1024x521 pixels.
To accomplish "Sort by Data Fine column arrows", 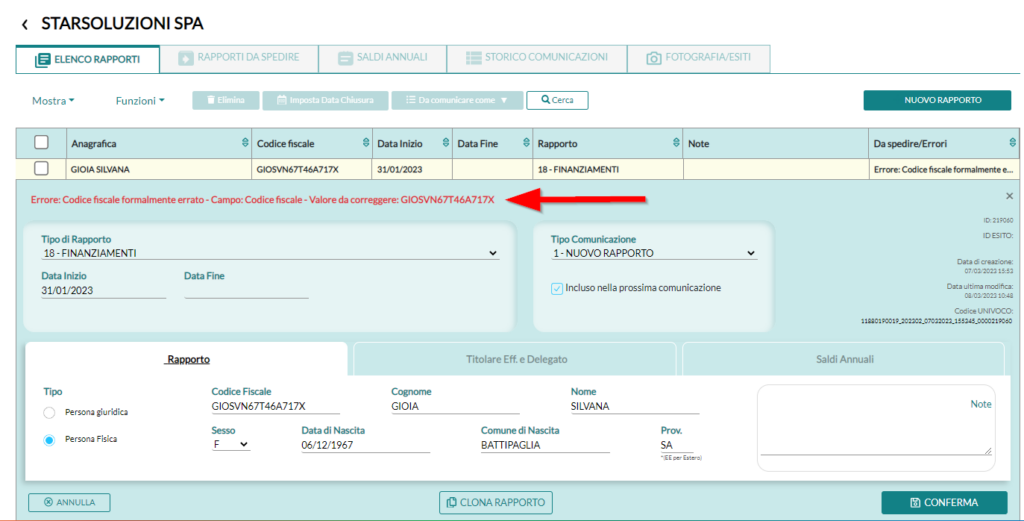I will [526, 143].
